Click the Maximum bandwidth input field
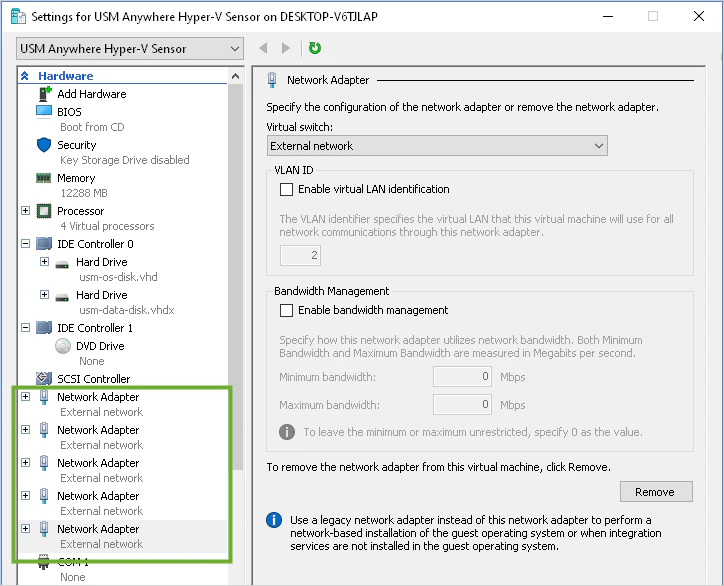Screen dimensions: 724x586 pyautogui.click(x=462, y=405)
